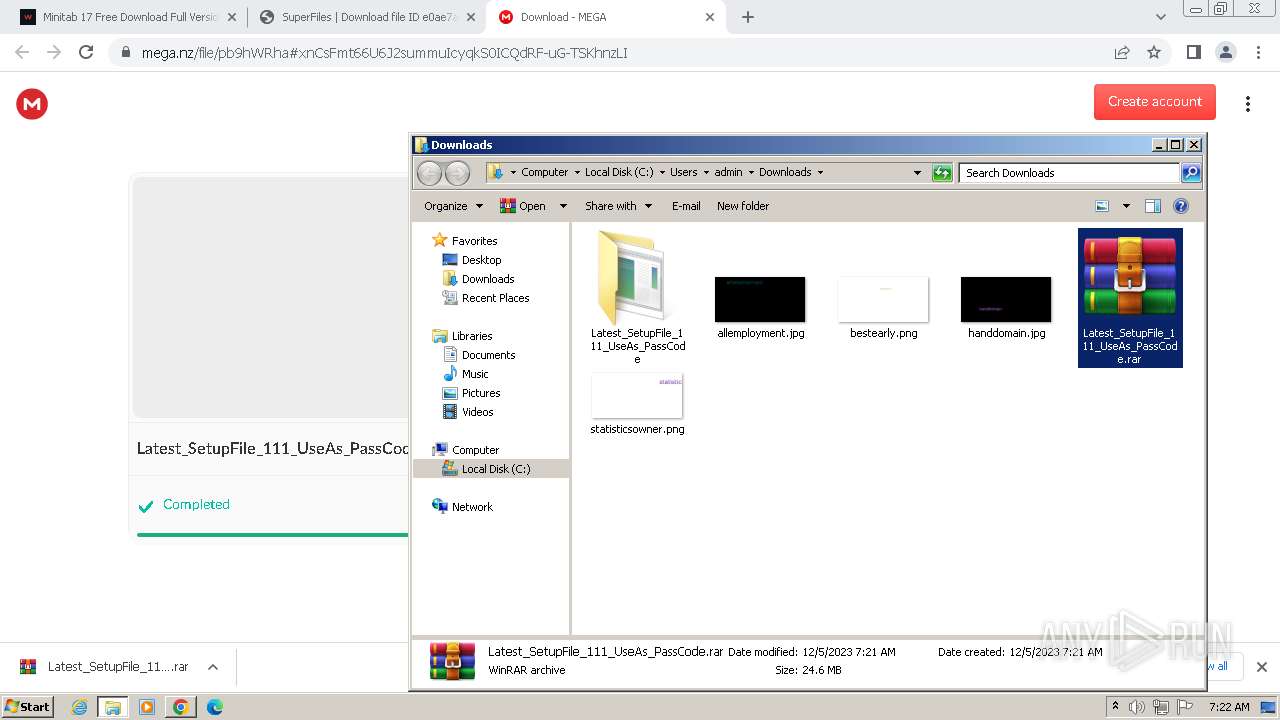Go back in browser history
The height and width of the screenshot is (720, 1280).
pyautogui.click(x=22, y=52)
